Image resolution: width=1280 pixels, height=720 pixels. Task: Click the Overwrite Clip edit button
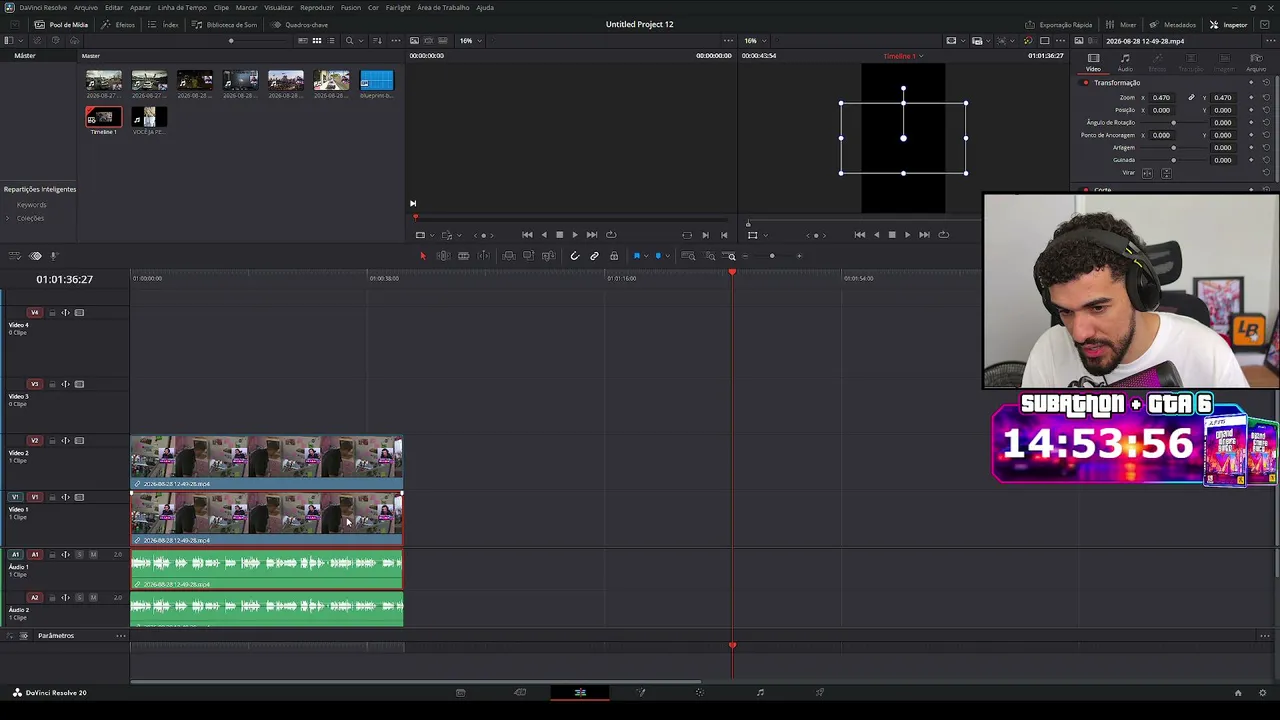[x=529, y=256]
